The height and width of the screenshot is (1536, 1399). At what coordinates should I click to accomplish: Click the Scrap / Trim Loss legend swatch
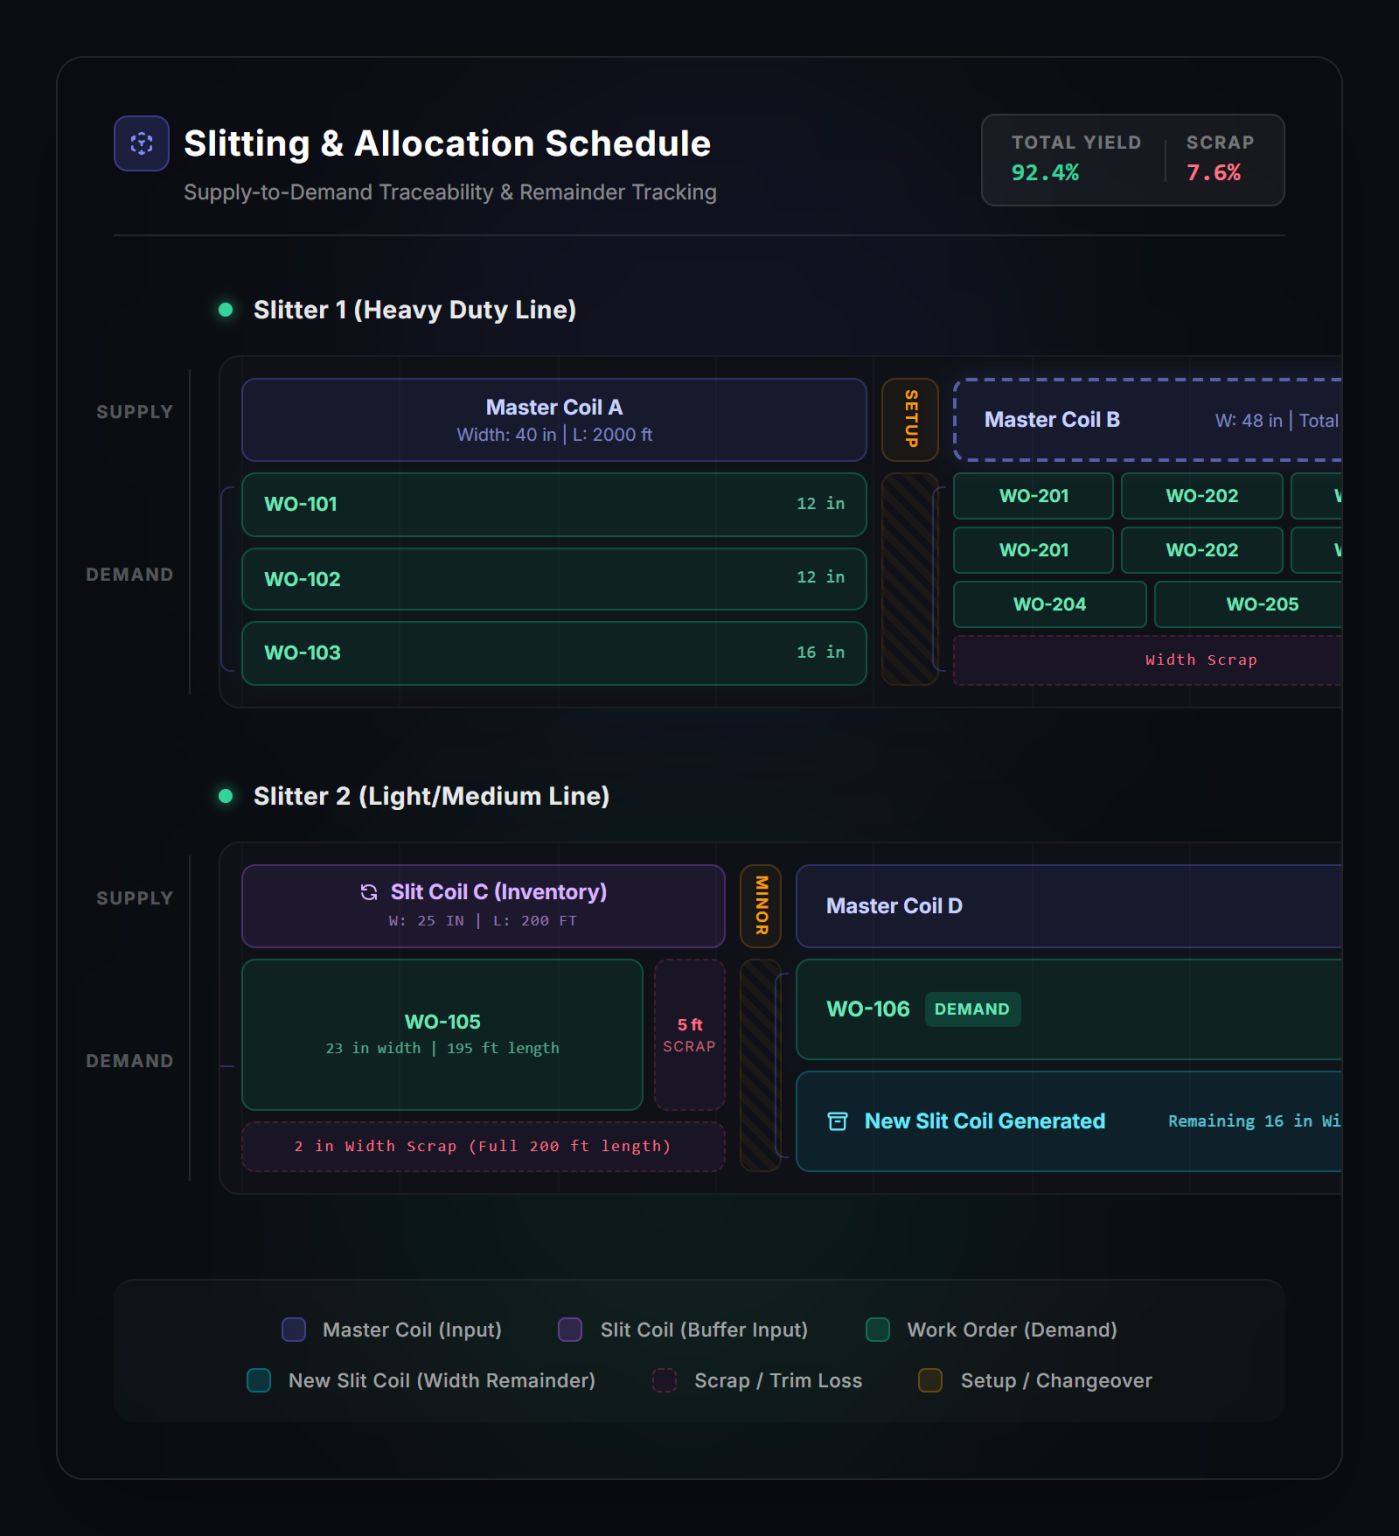click(665, 1380)
